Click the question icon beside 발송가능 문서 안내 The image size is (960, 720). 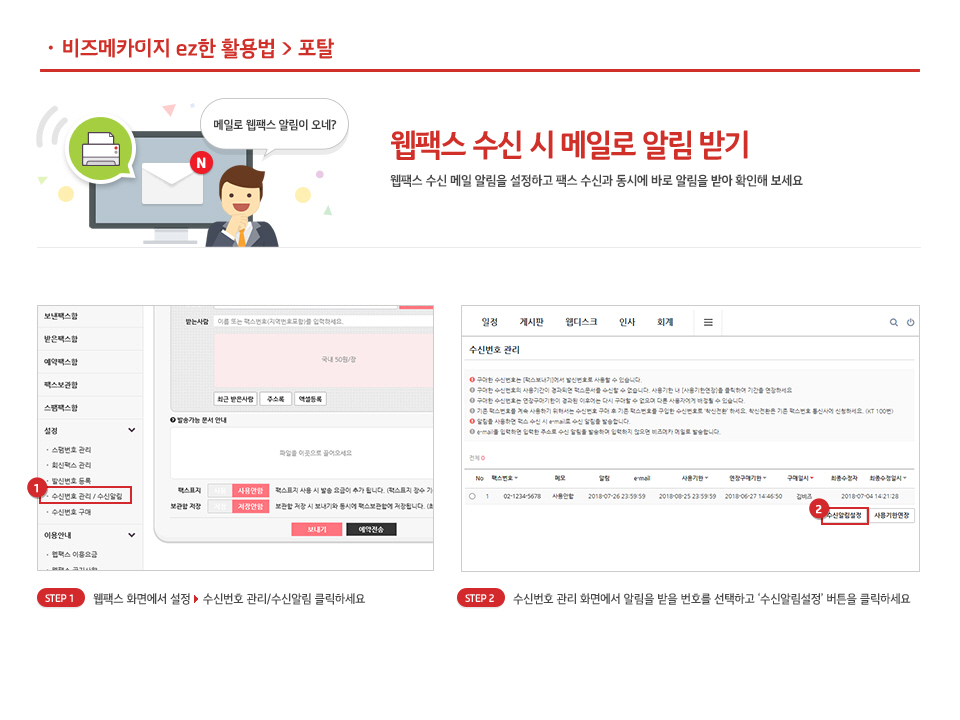[x=173, y=420]
